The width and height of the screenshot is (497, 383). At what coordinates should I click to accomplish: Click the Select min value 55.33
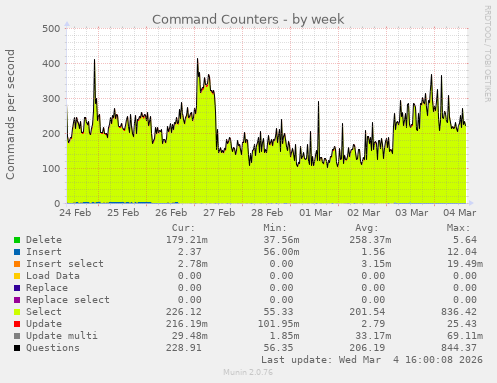pyautogui.click(x=278, y=312)
